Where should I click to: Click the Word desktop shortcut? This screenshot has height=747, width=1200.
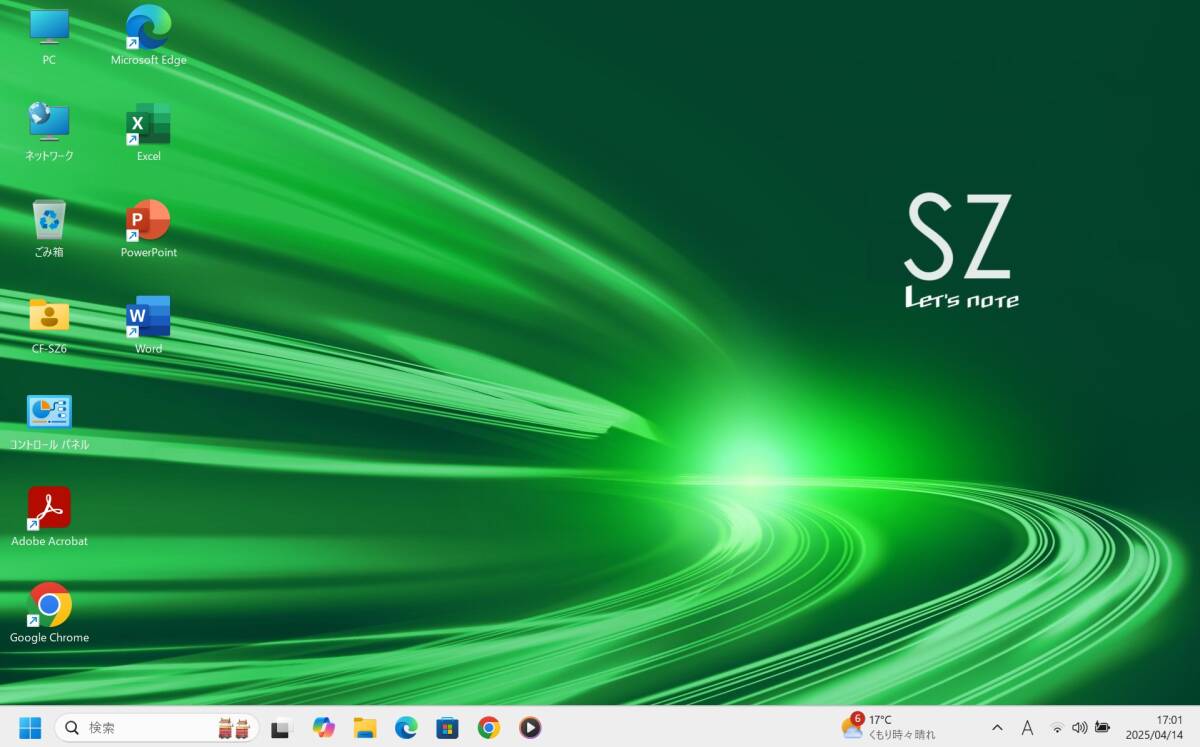pos(148,317)
